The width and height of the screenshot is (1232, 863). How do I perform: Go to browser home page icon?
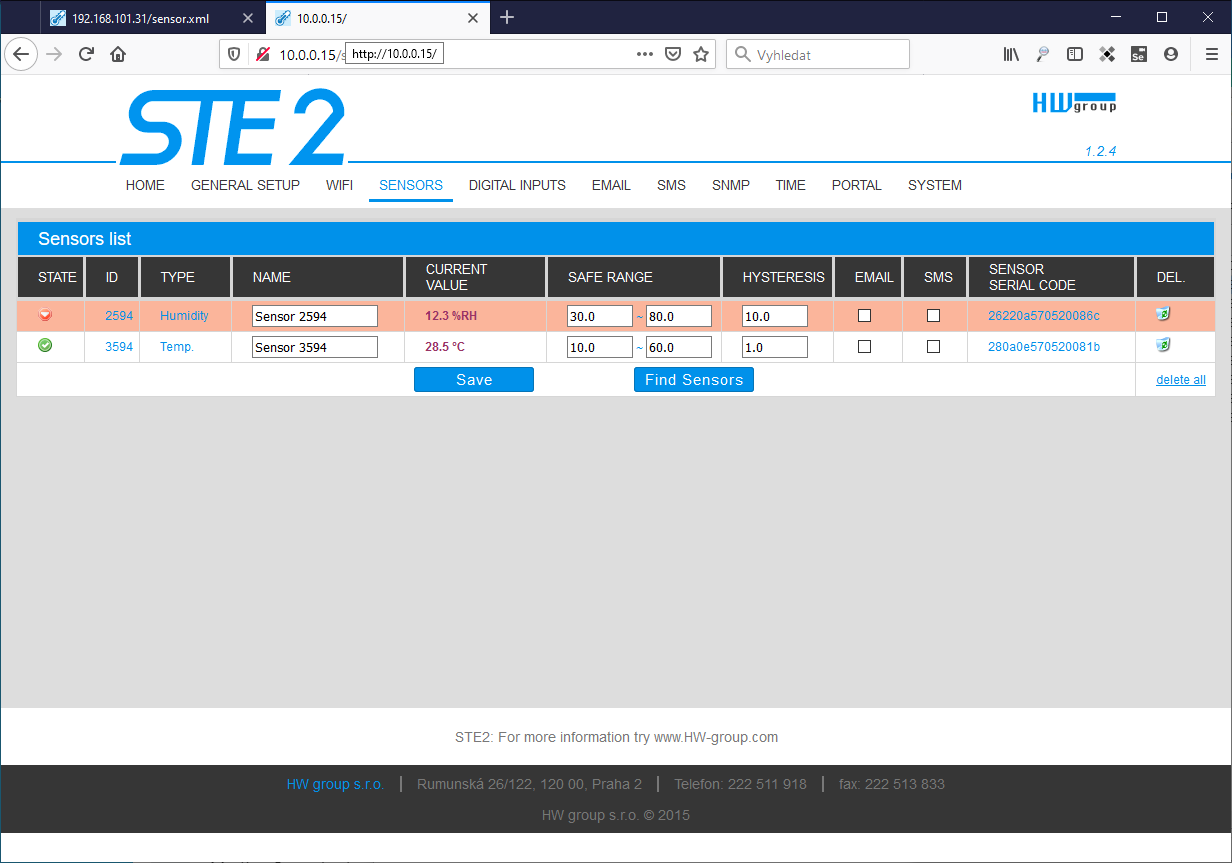tap(118, 55)
